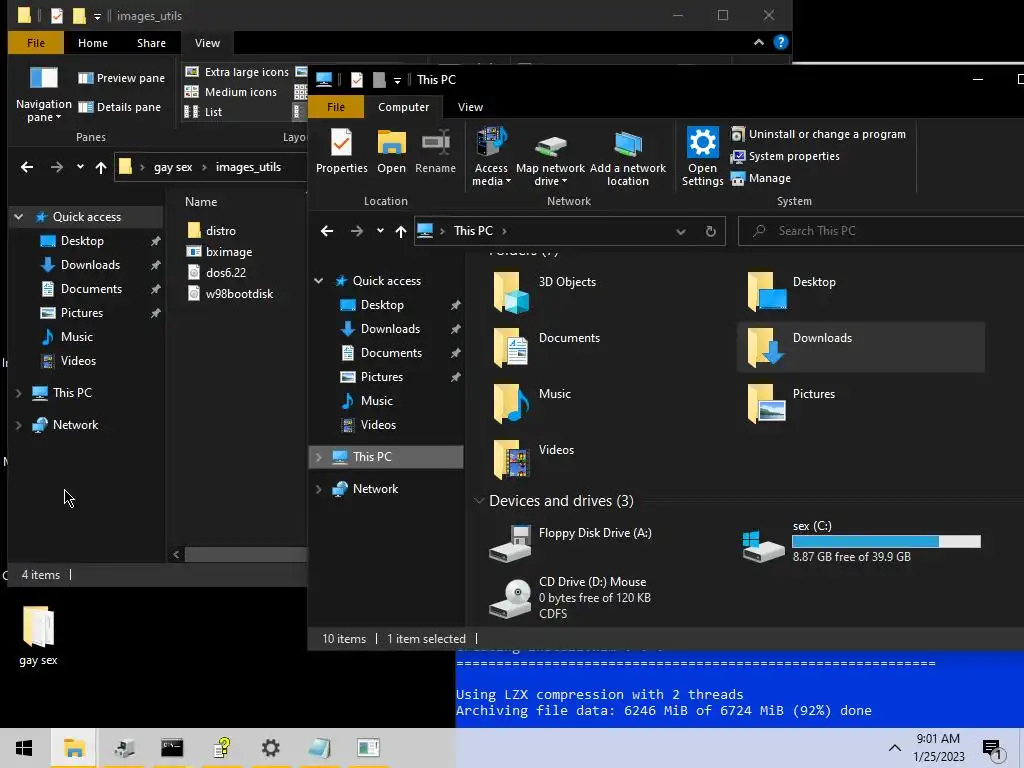The width and height of the screenshot is (1024, 768).
Task: Click Uninstall or change a program
Action: [818, 134]
